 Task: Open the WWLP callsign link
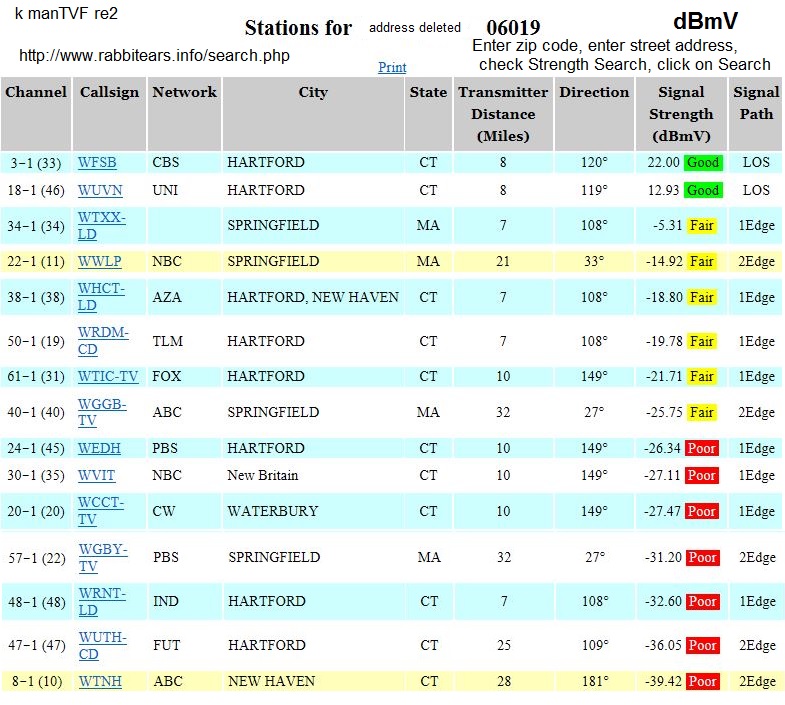click(x=99, y=262)
